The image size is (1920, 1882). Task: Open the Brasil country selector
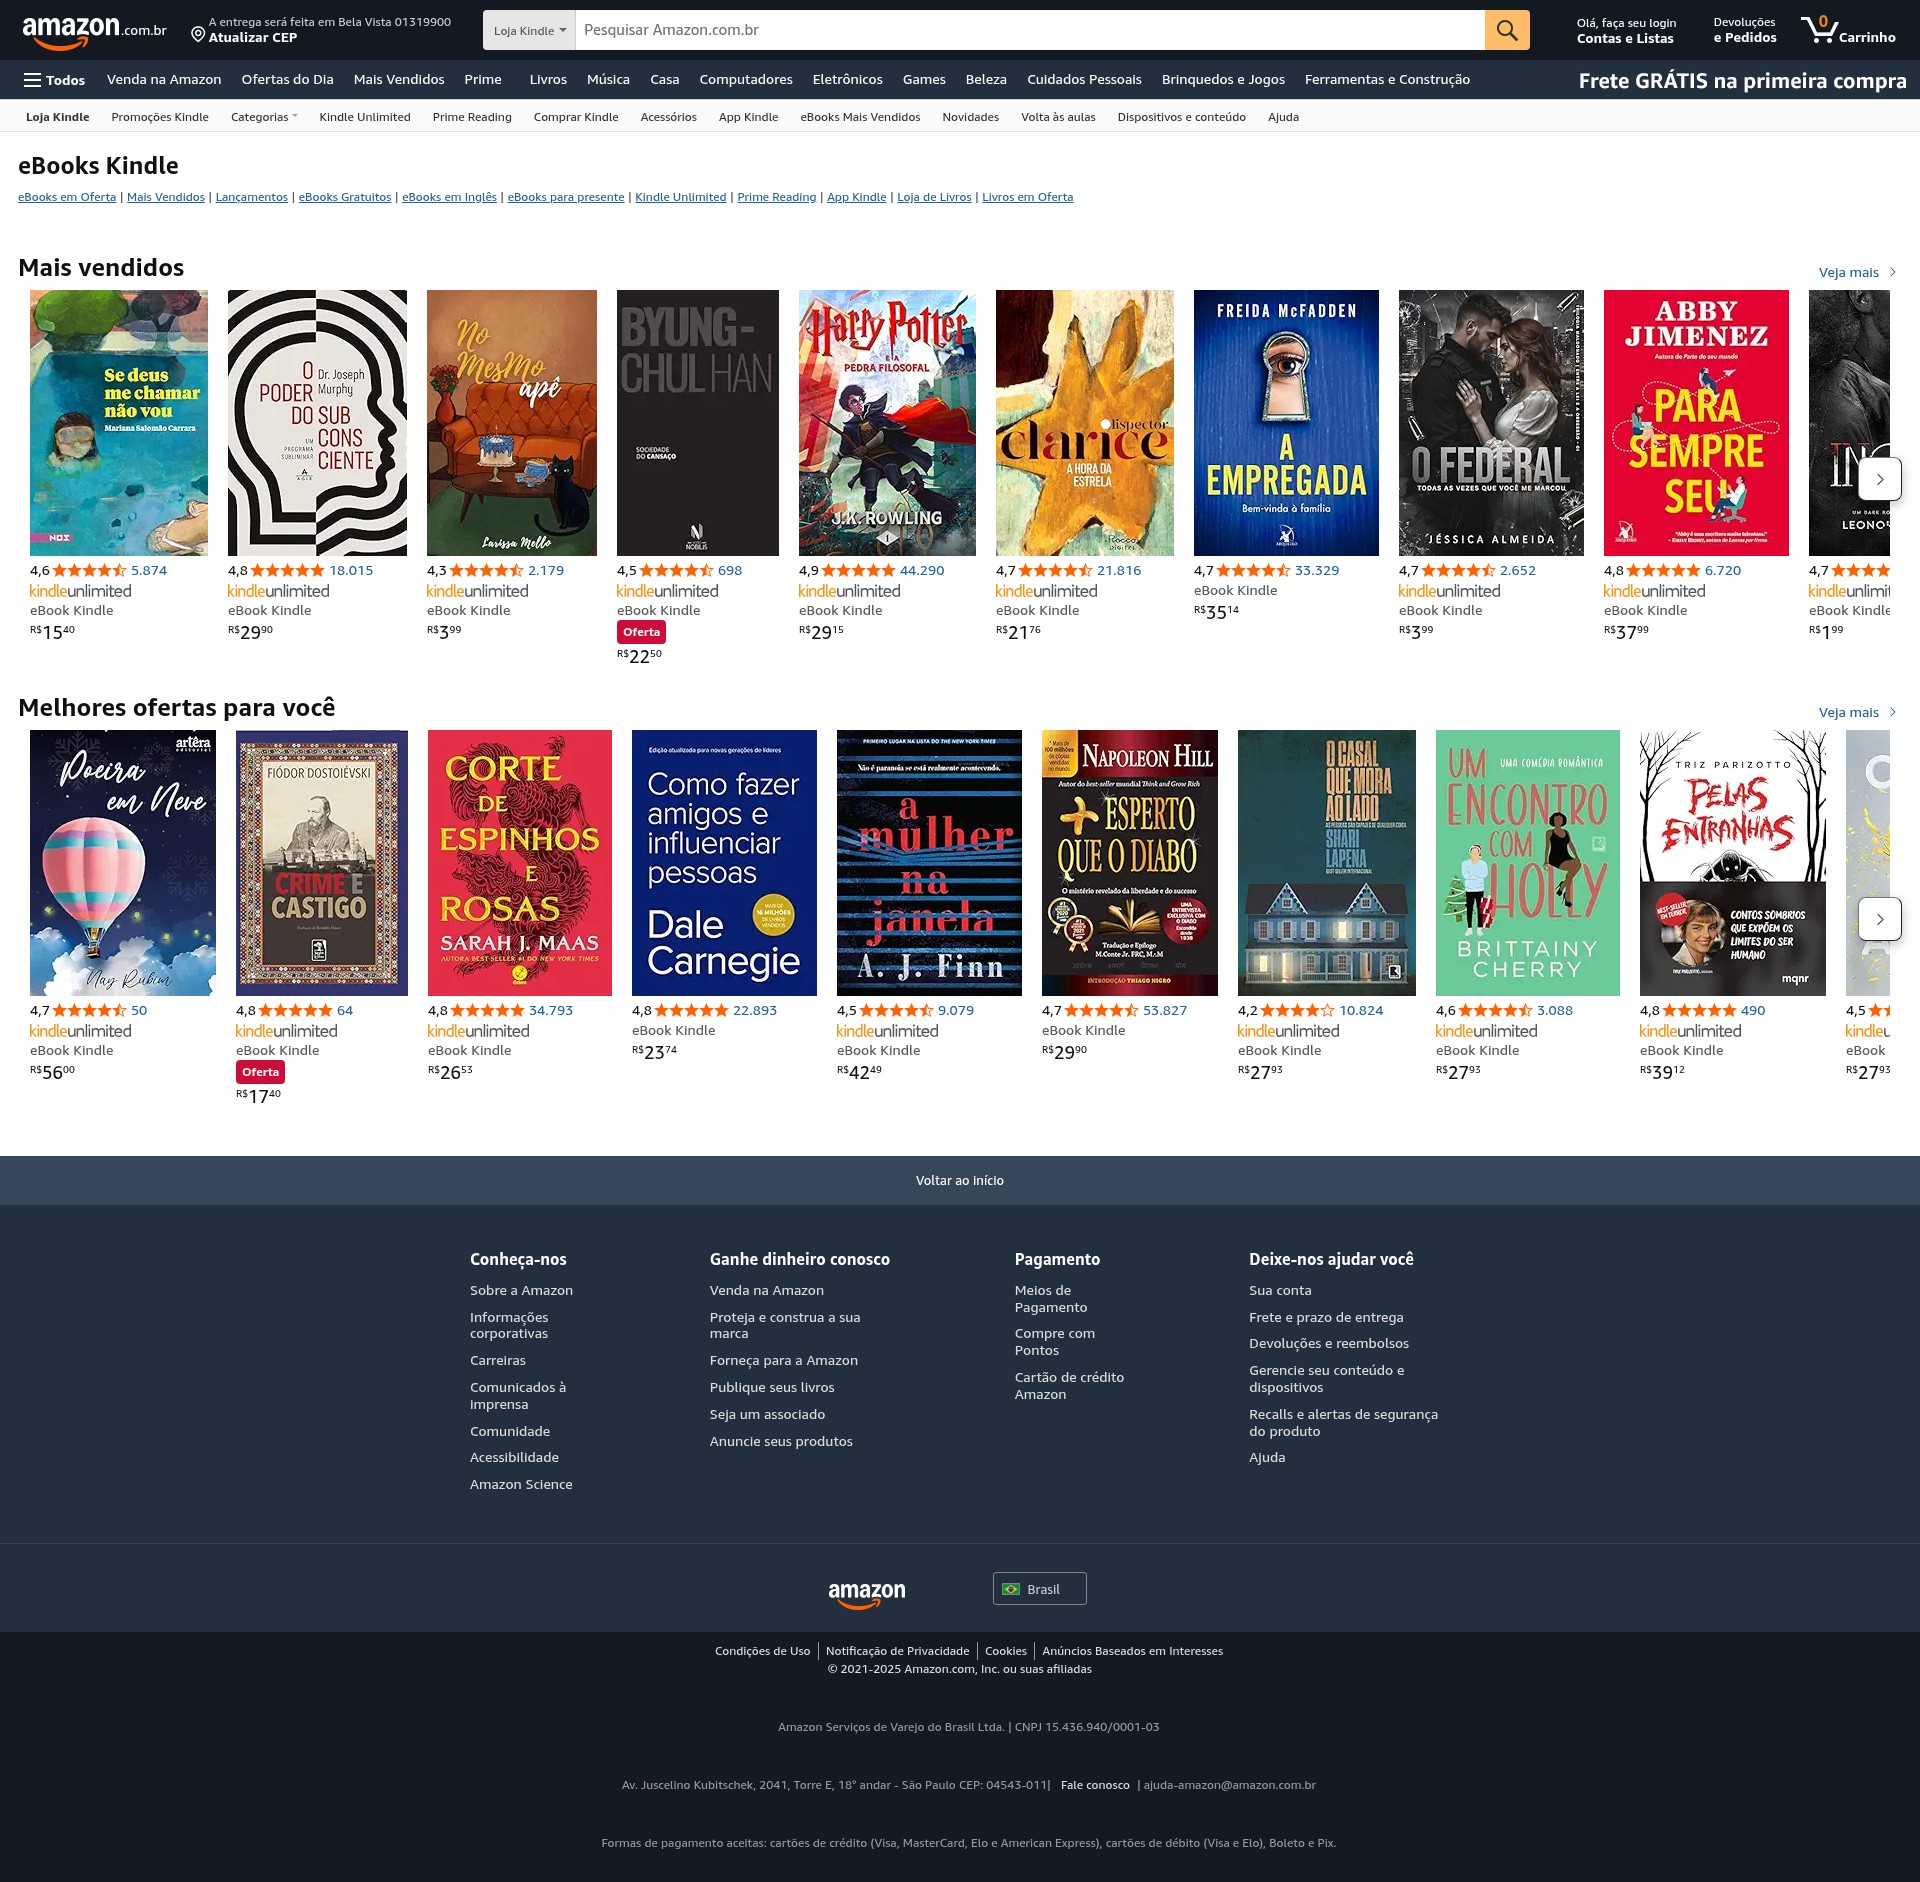1039,1589
